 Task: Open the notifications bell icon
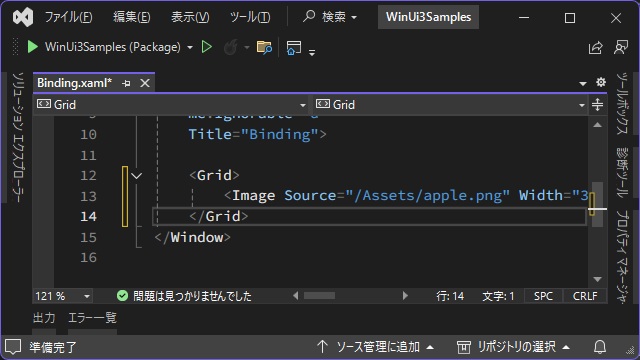[600, 347]
